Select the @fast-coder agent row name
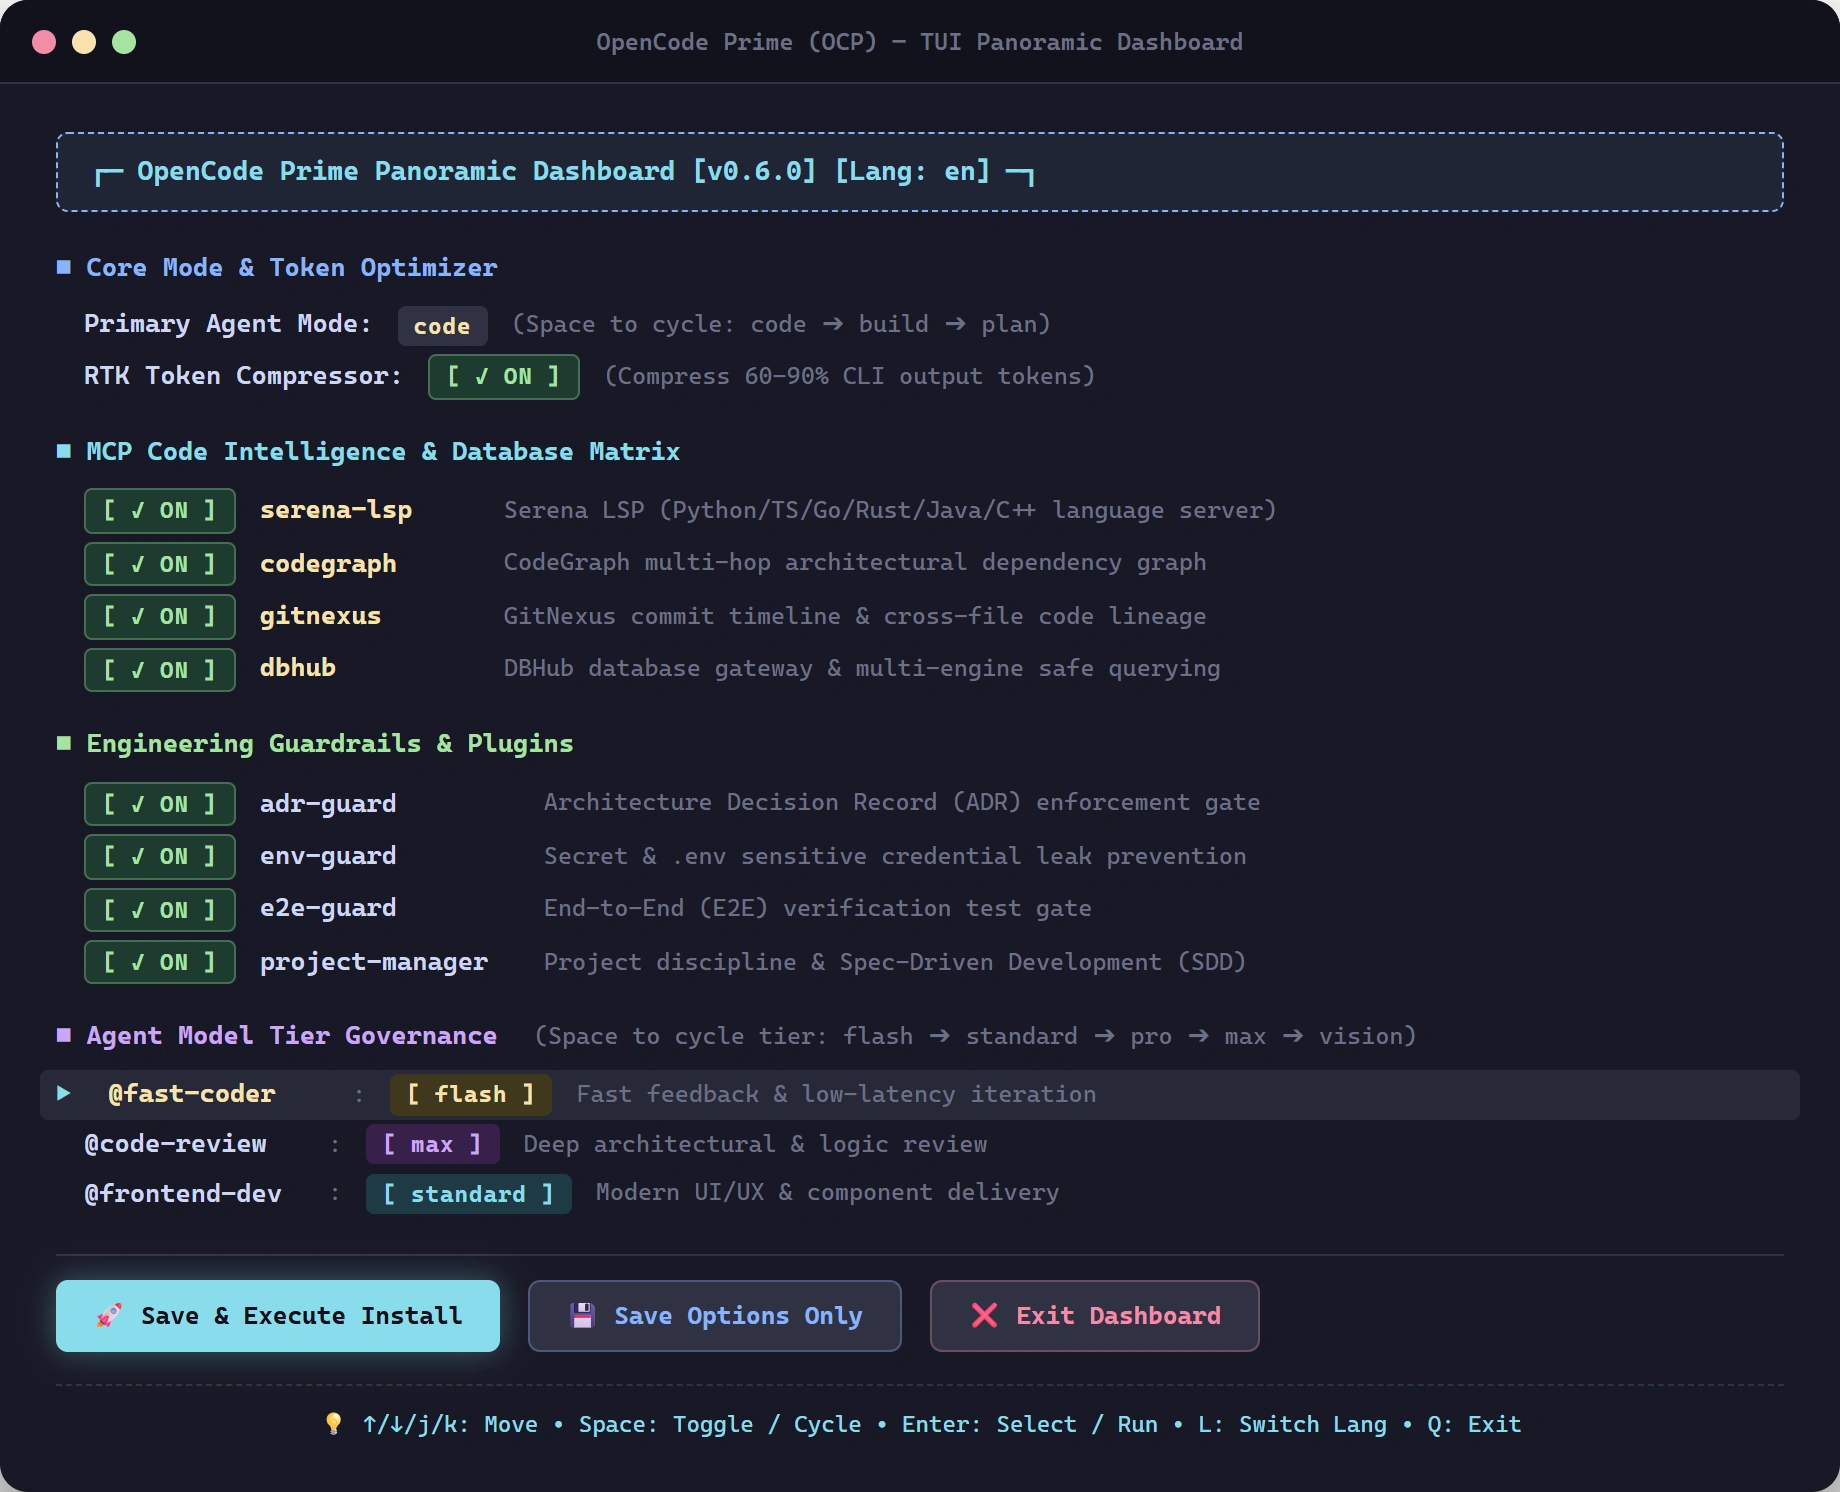1840x1492 pixels. point(192,1094)
